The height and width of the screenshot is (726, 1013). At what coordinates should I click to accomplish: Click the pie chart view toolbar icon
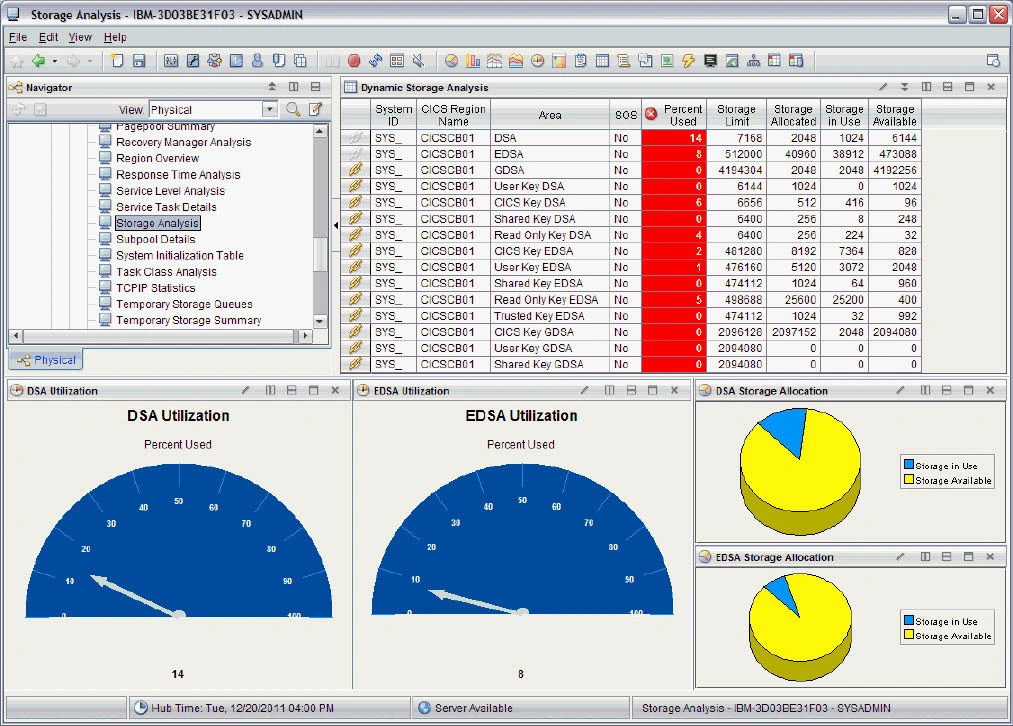(452, 61)
